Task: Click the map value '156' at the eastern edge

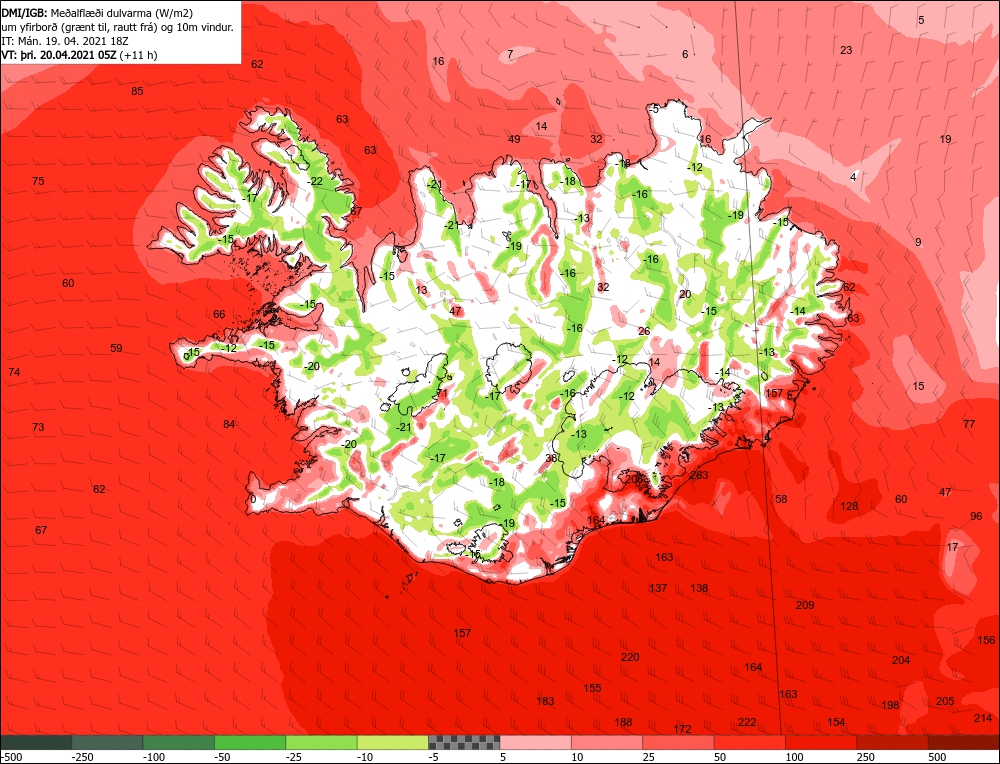Action: click(987, 640)
